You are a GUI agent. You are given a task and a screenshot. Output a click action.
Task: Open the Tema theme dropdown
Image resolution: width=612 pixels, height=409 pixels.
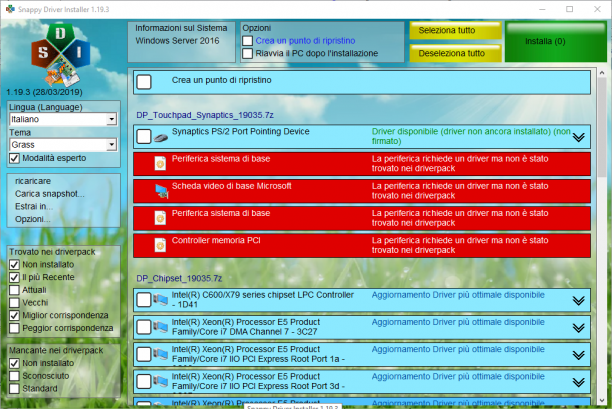[x=112, y=145]
